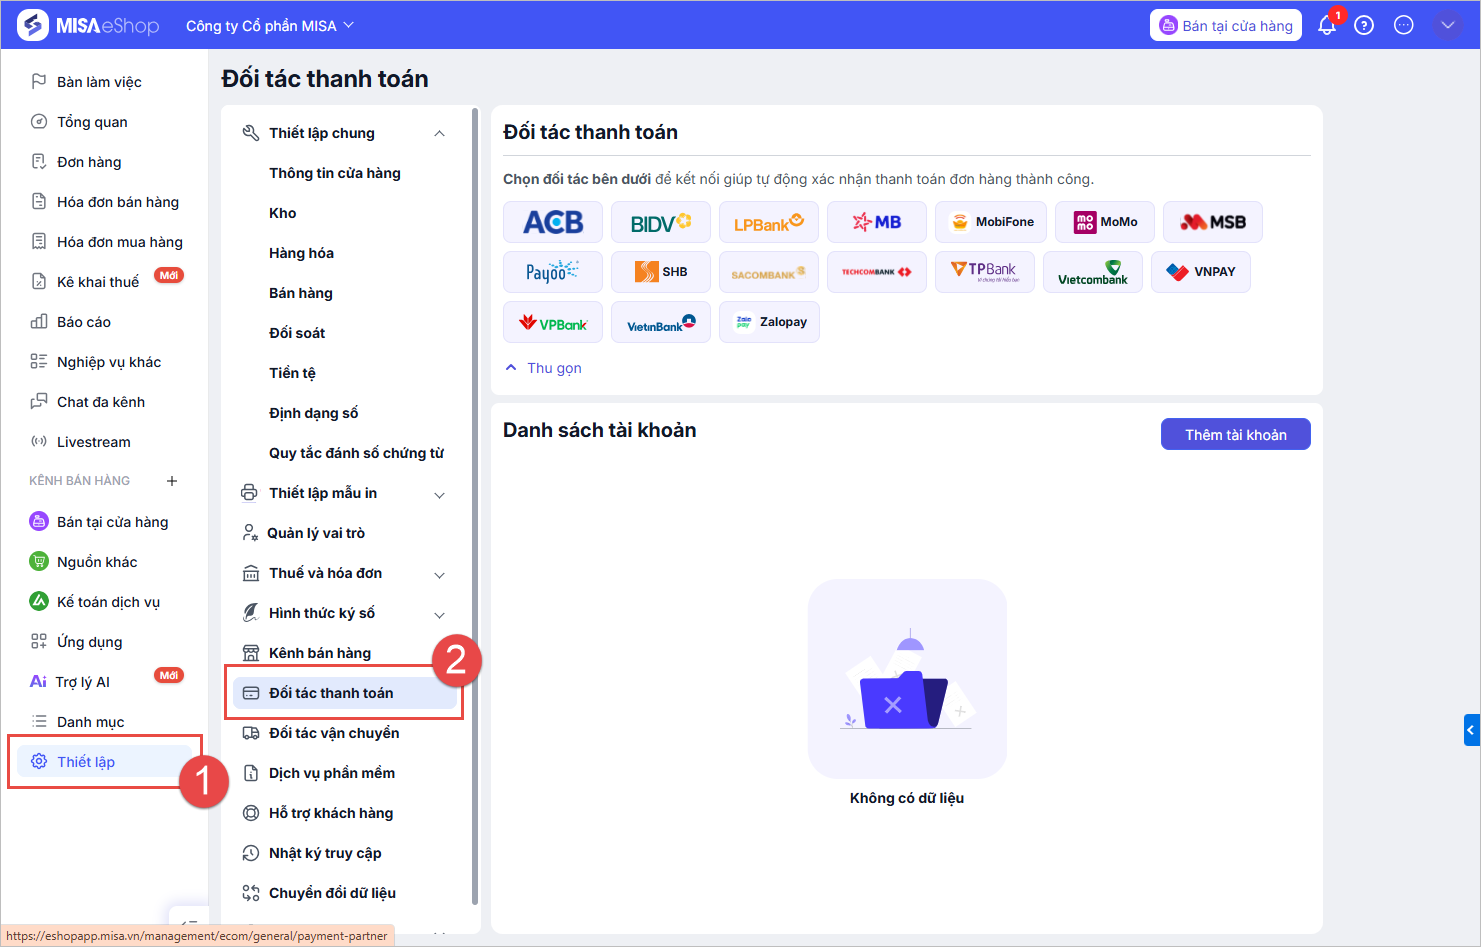Open Đơn hàng orders
The width and height of the screenshot is (1481, 947).
(x=89, y=162)
